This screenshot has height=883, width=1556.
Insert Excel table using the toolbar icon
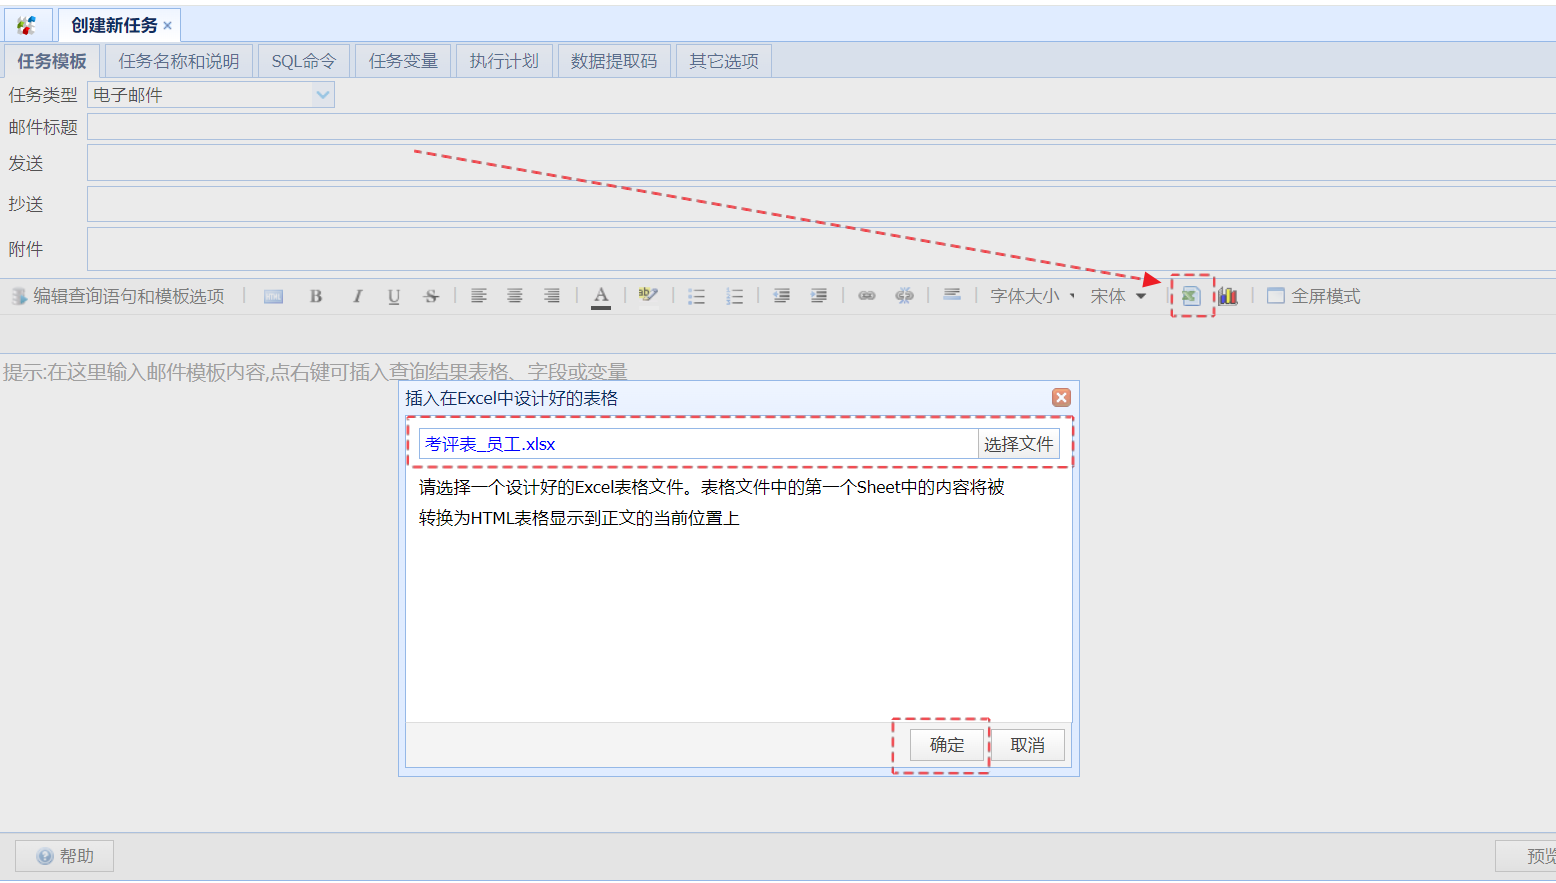coord(1191,296)
